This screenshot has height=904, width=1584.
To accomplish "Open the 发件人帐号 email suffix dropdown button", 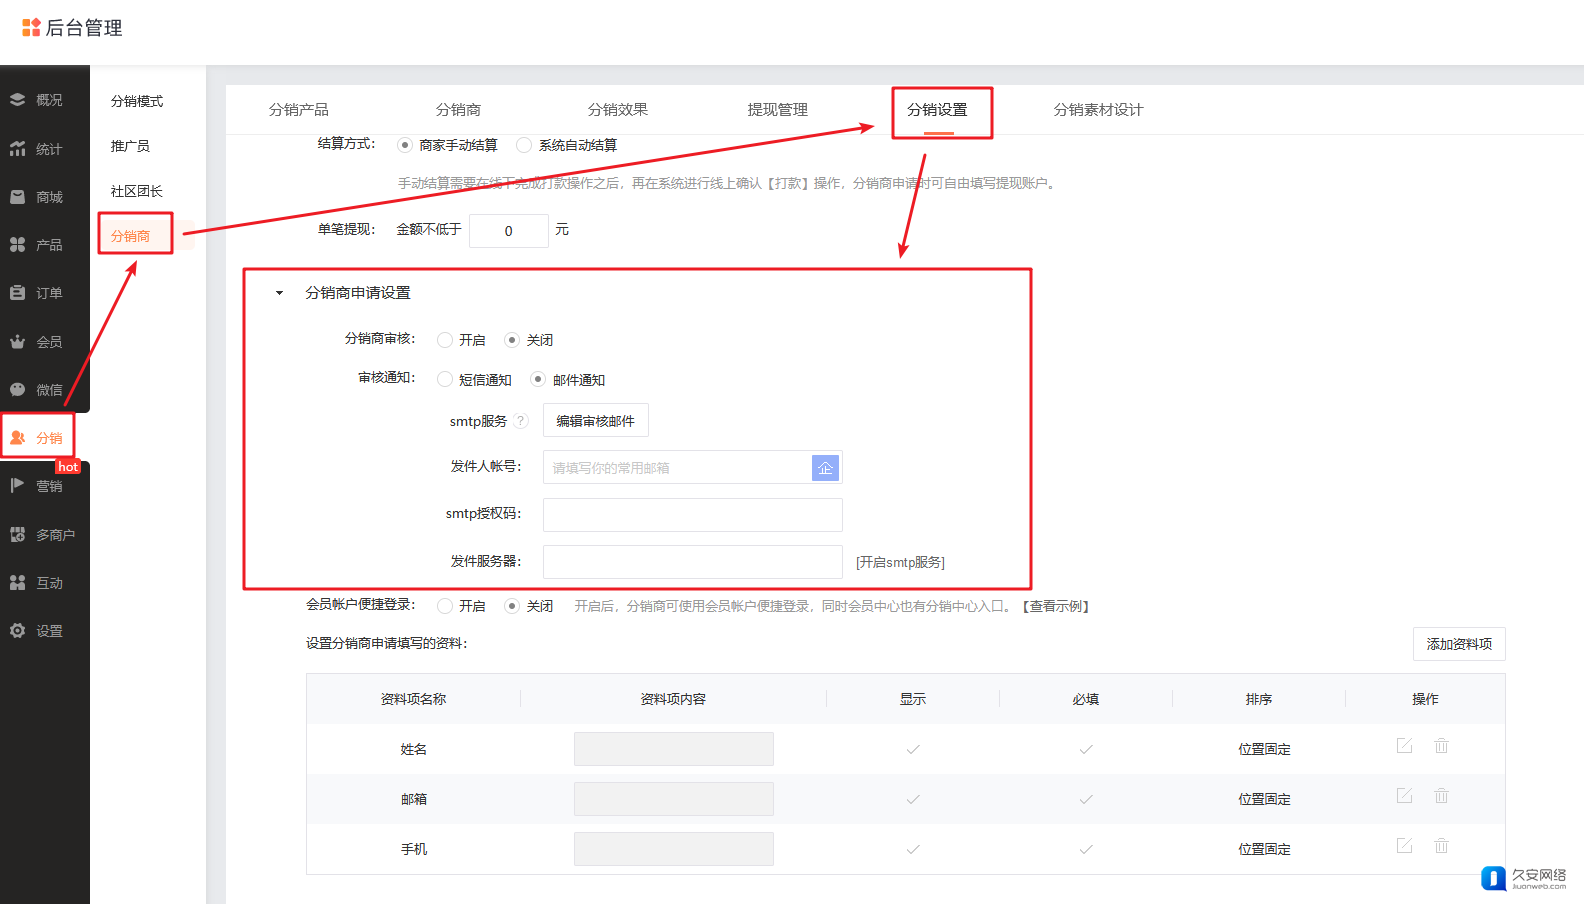I will pyautogui.click(x=825, y=468).
